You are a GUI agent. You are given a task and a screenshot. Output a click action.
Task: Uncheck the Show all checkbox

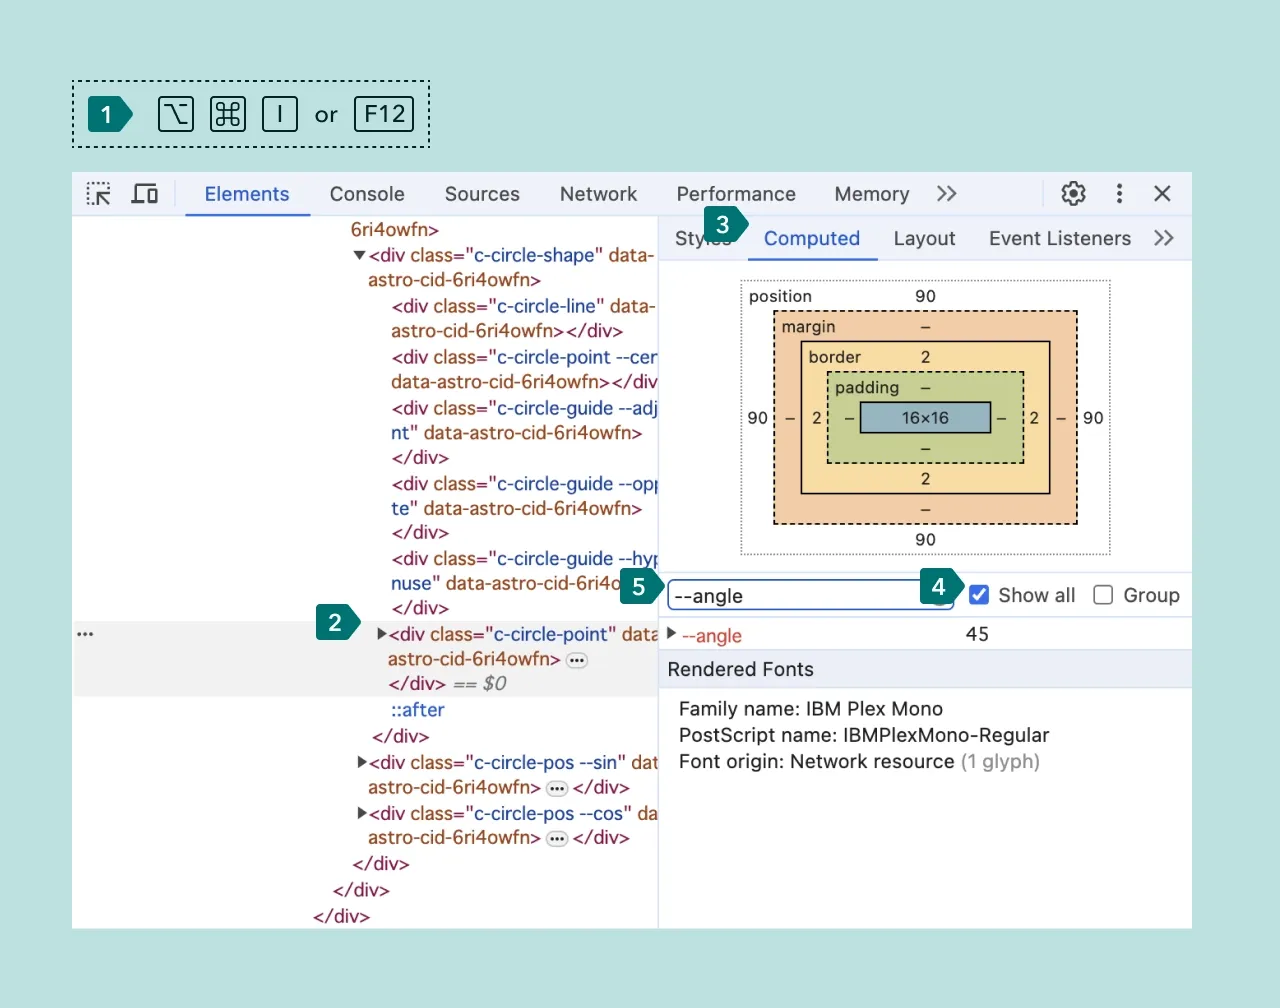(980, 595)
